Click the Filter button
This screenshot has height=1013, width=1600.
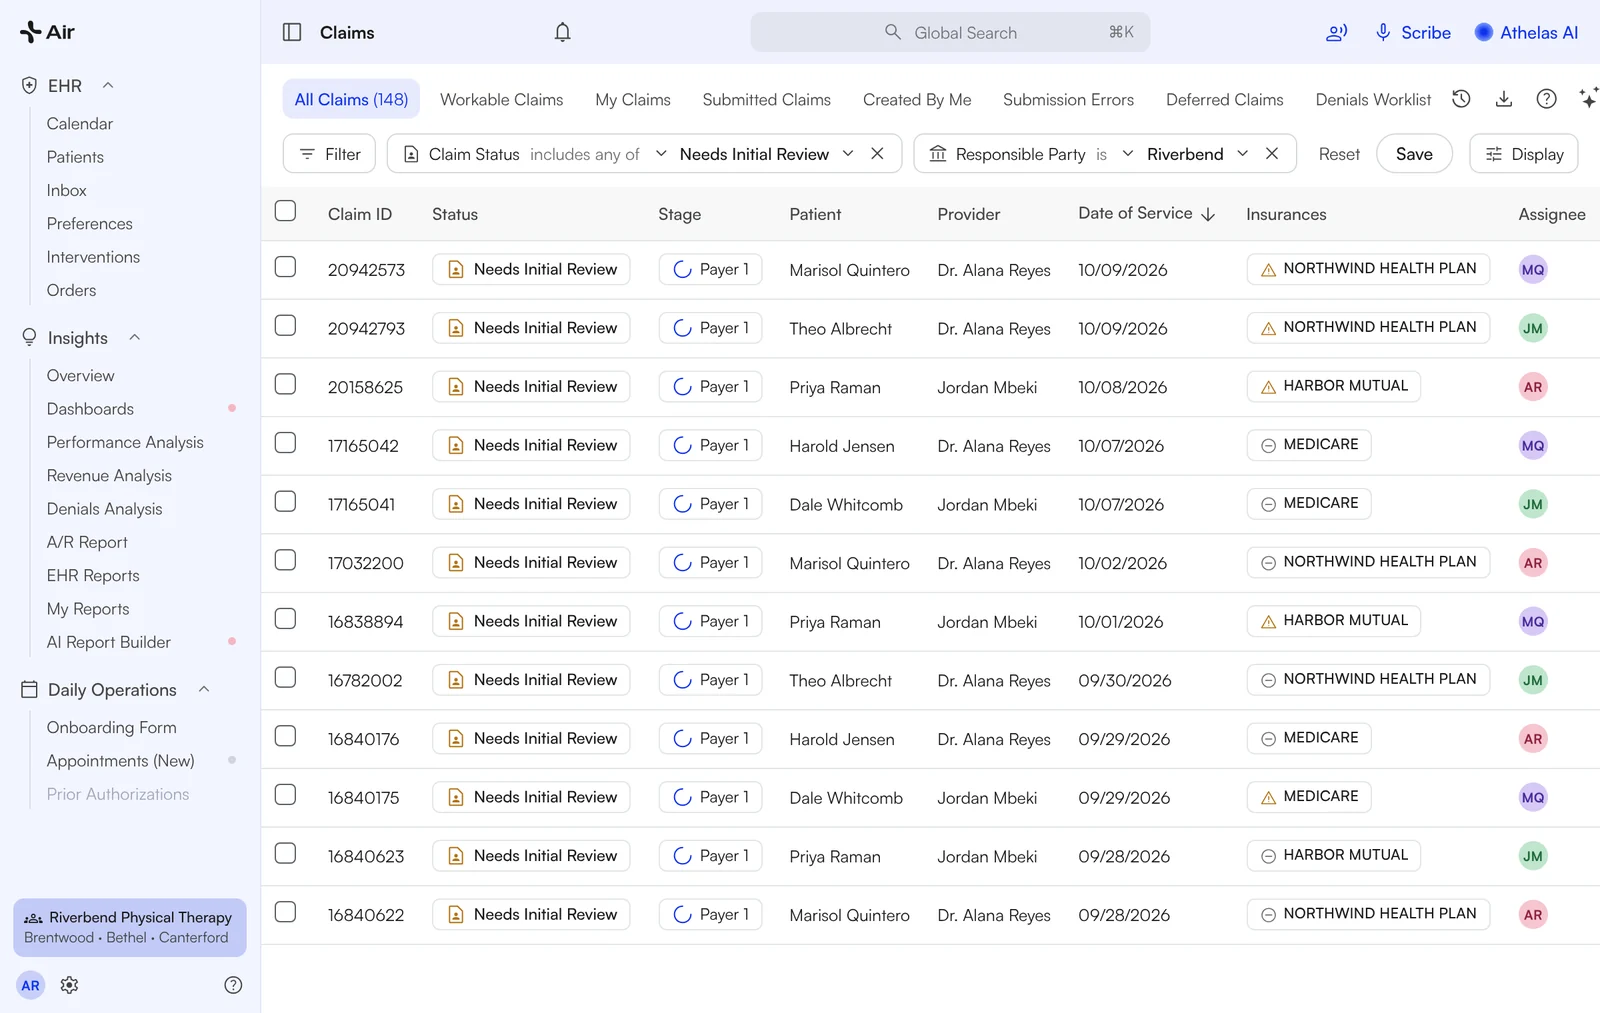pos(330,154)
